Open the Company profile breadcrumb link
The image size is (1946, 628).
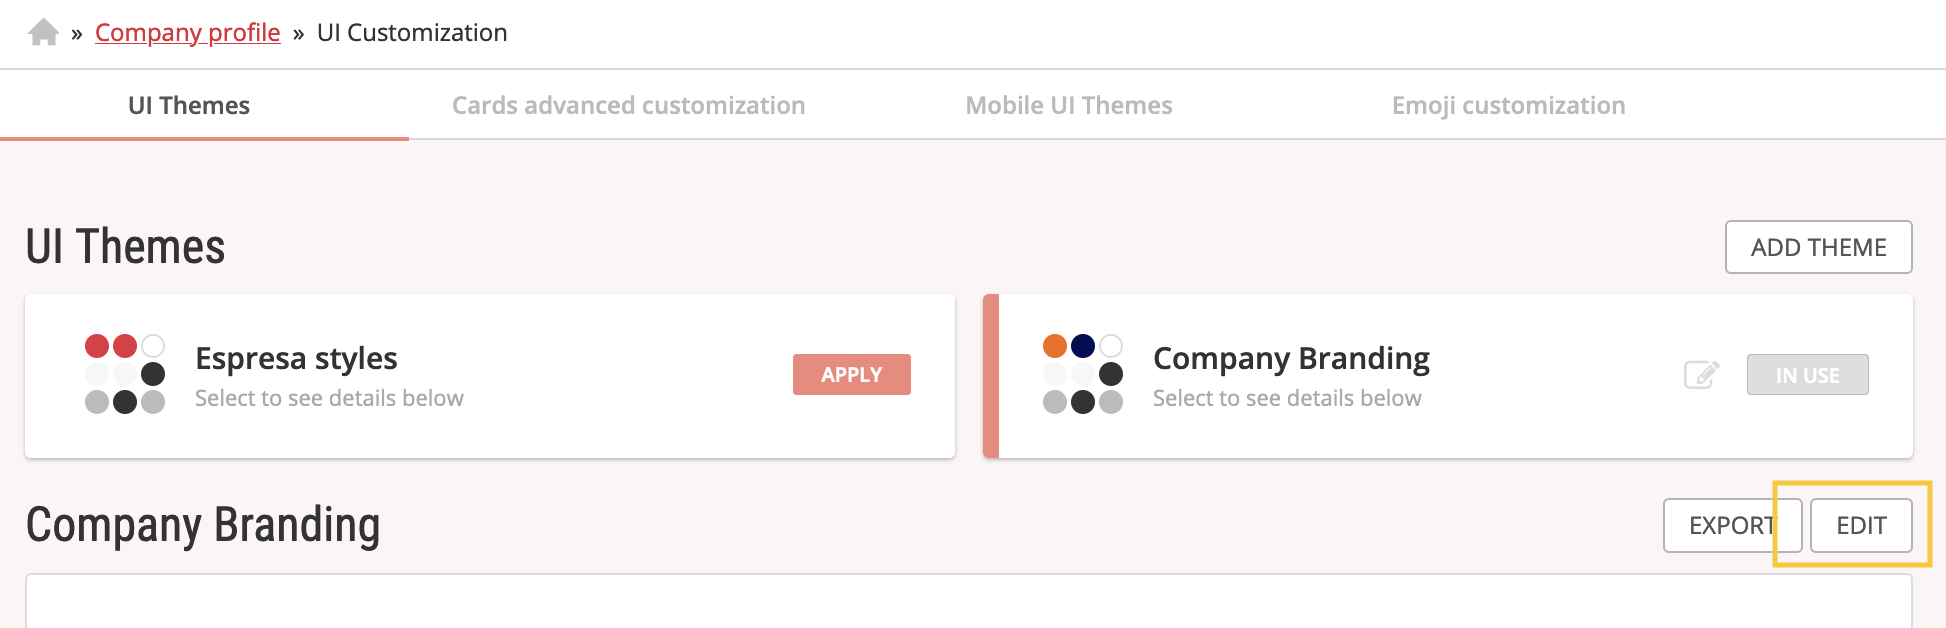click(188, 33)
